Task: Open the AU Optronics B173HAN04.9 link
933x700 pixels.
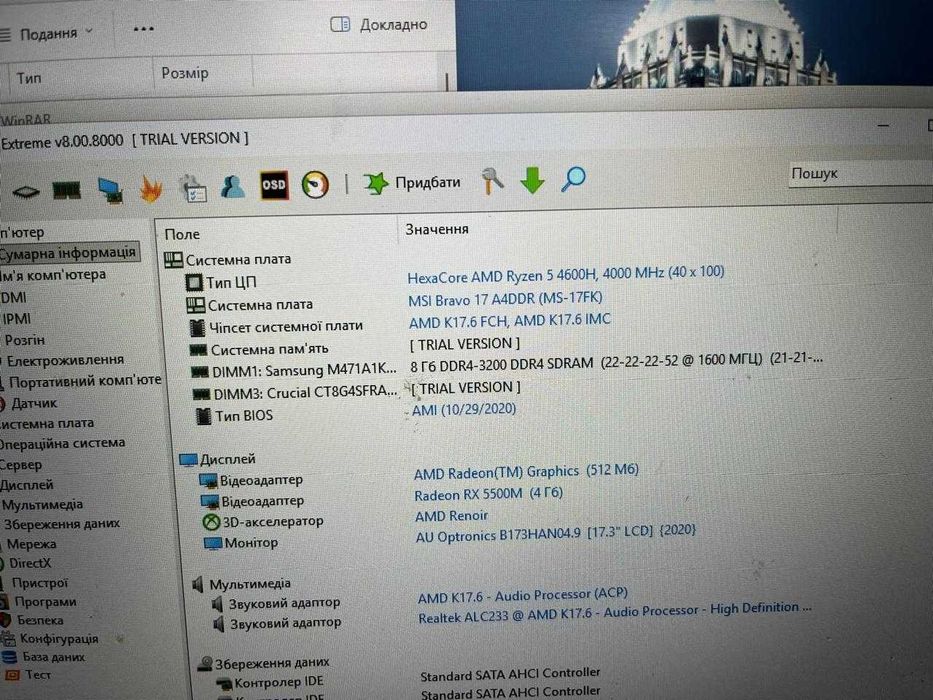Action: tap(555, 533)
